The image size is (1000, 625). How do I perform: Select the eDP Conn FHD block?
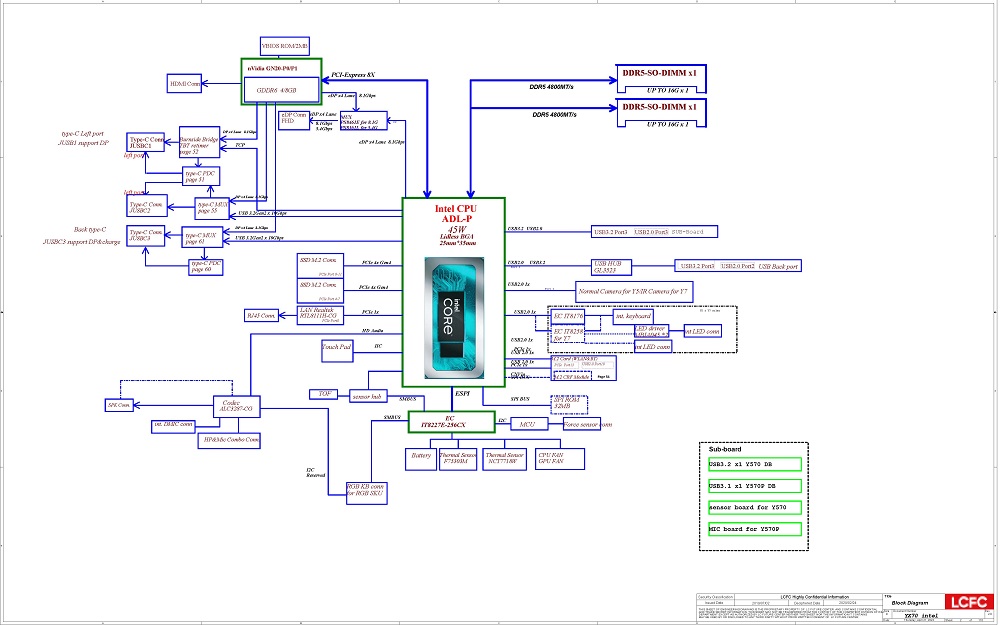coord(294,120)
